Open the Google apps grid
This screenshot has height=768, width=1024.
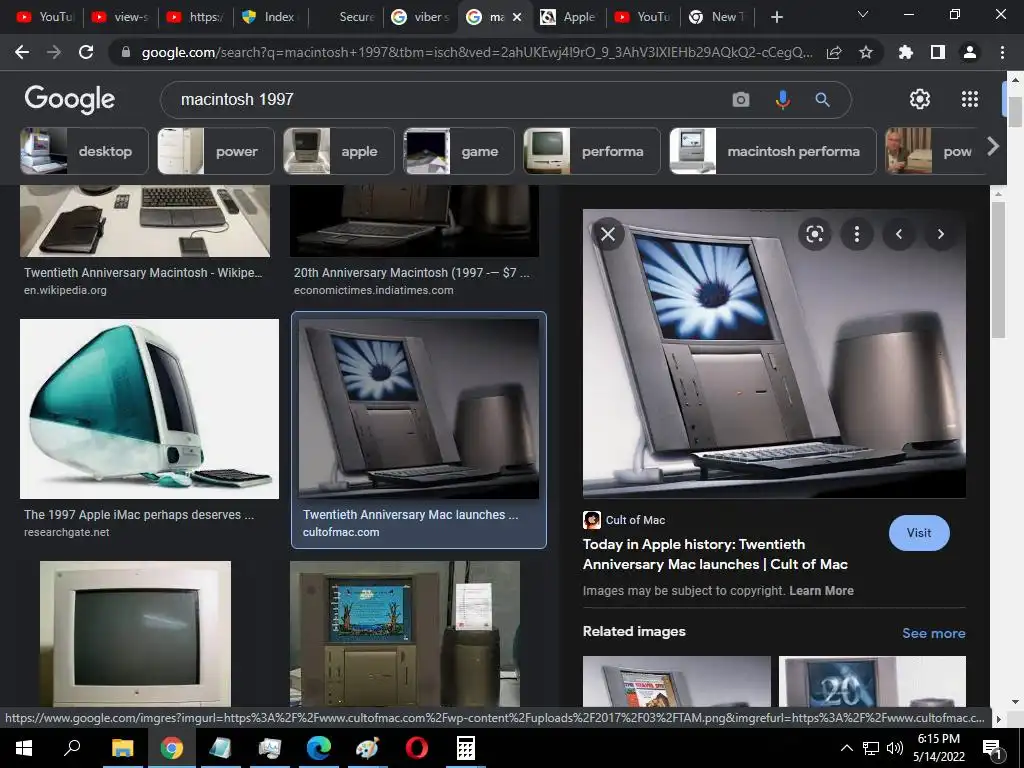click(x=970, y=99)
